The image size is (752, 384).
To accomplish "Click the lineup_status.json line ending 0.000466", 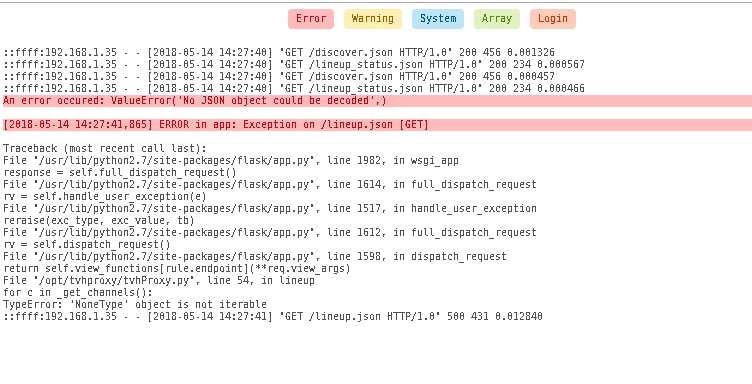I will tap(294, 89).
